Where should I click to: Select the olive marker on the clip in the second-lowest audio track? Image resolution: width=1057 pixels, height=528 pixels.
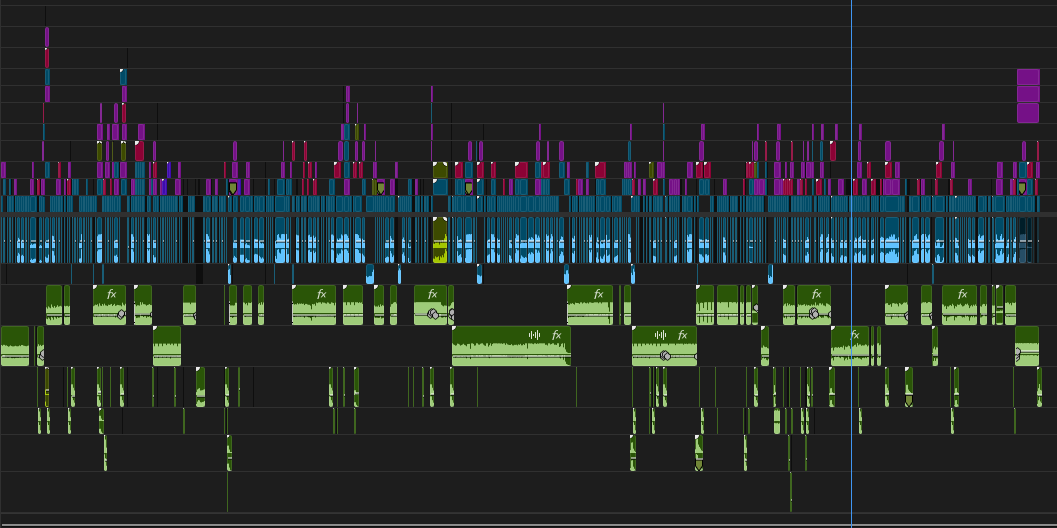[x=699, y=465]
